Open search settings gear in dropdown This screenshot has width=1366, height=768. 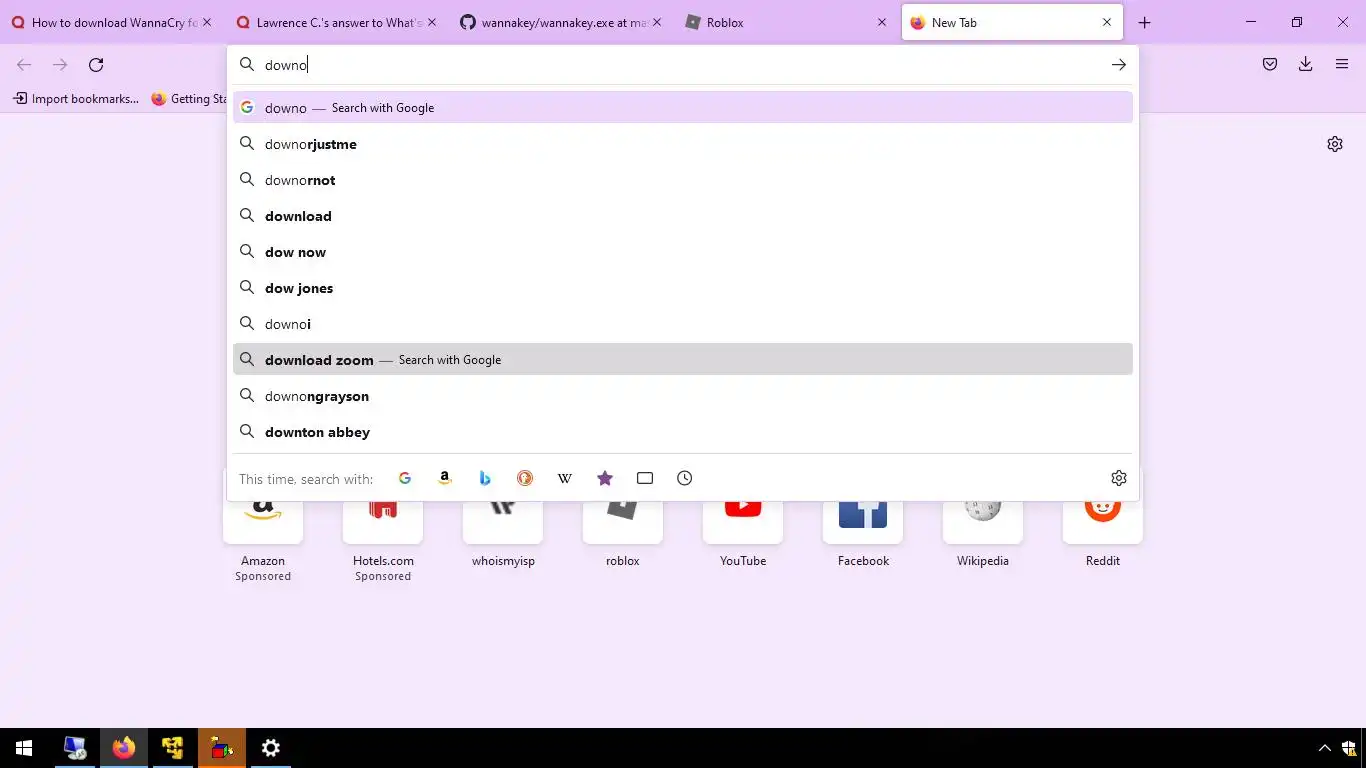click(1119, 478)
